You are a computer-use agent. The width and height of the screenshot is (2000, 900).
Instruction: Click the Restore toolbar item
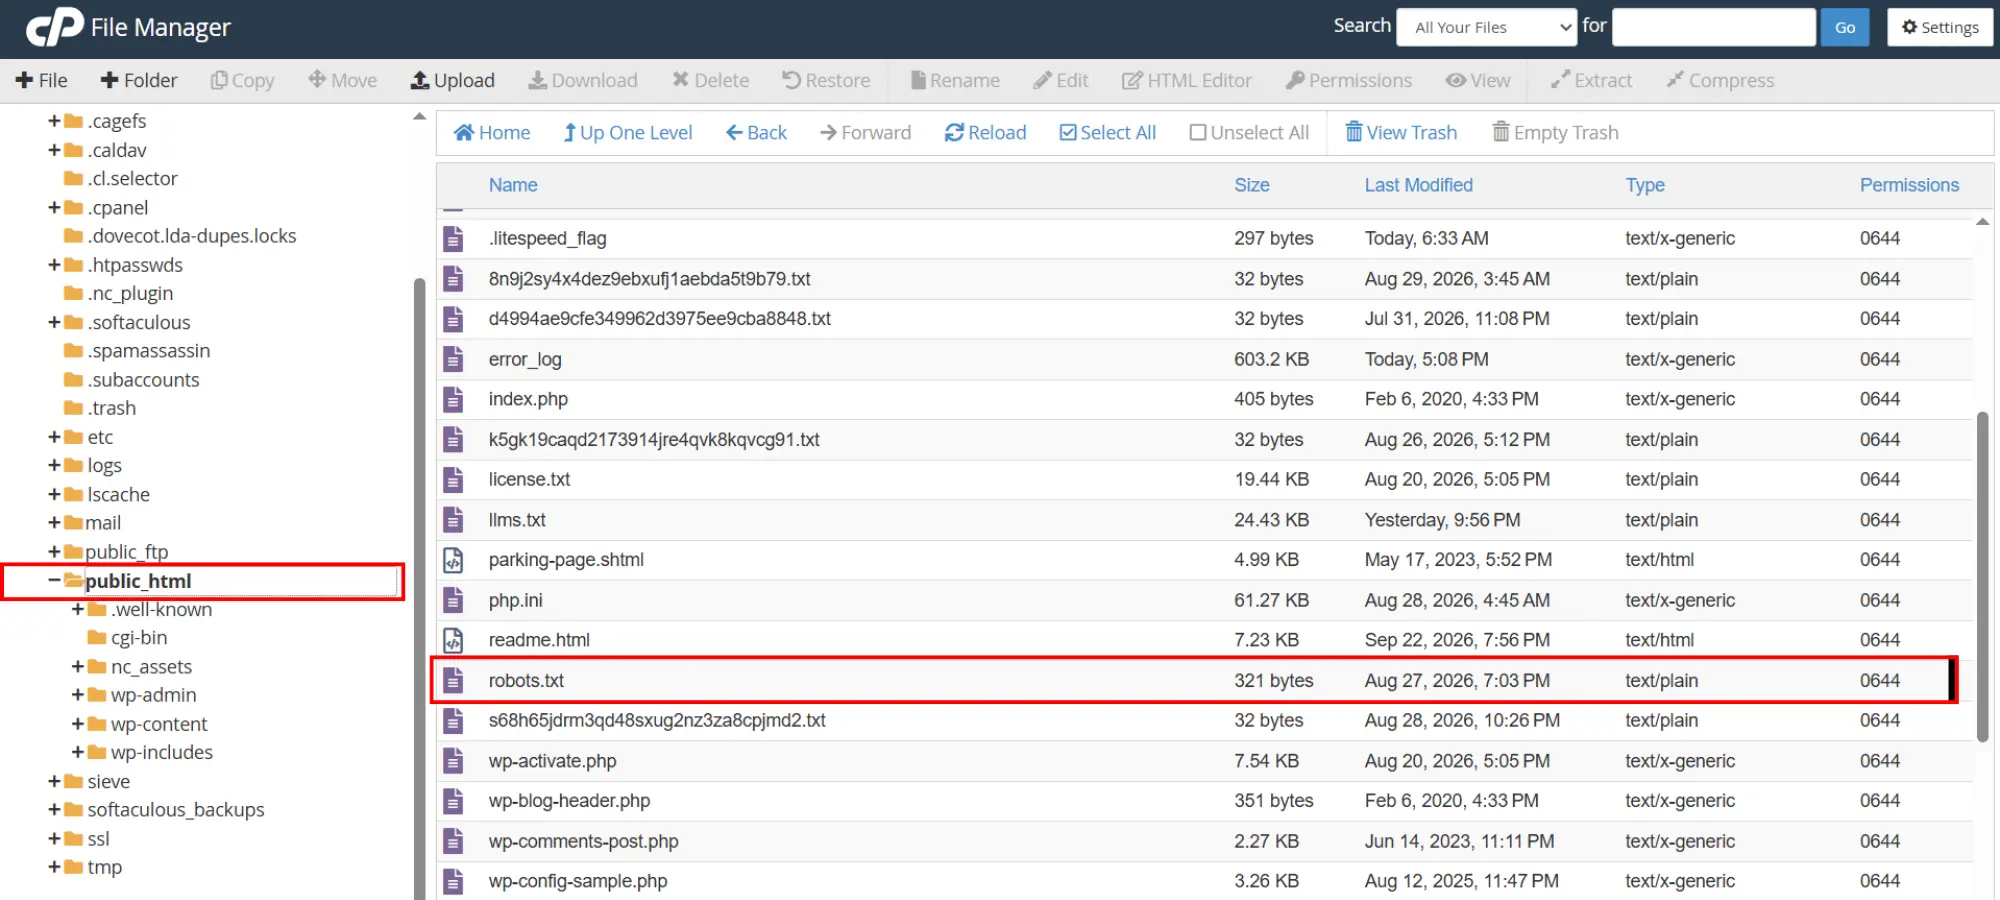coord(826,80)
